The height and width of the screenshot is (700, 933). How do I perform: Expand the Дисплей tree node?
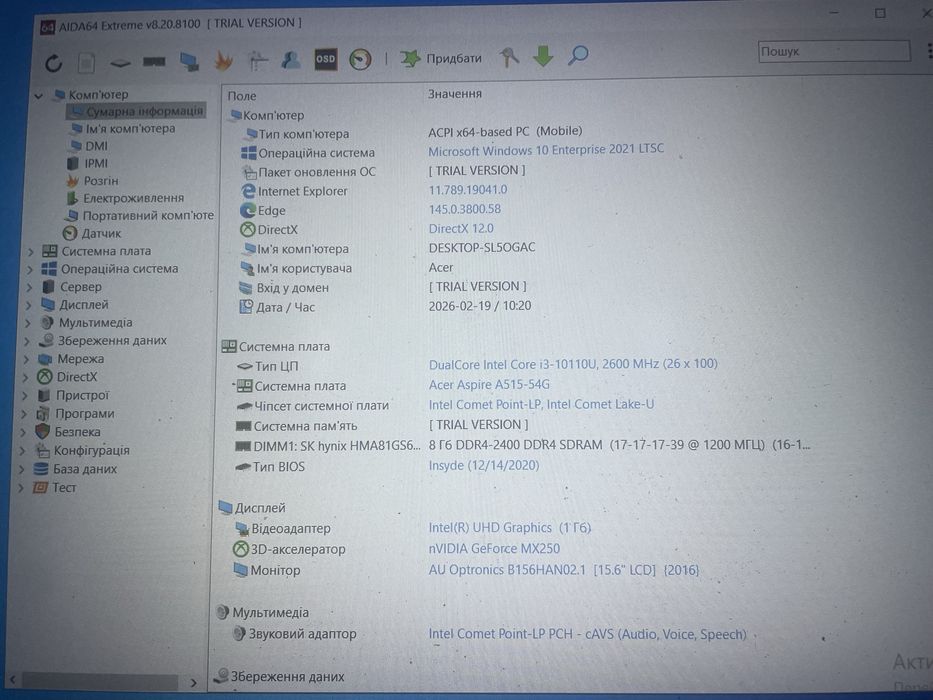point(29,306)
